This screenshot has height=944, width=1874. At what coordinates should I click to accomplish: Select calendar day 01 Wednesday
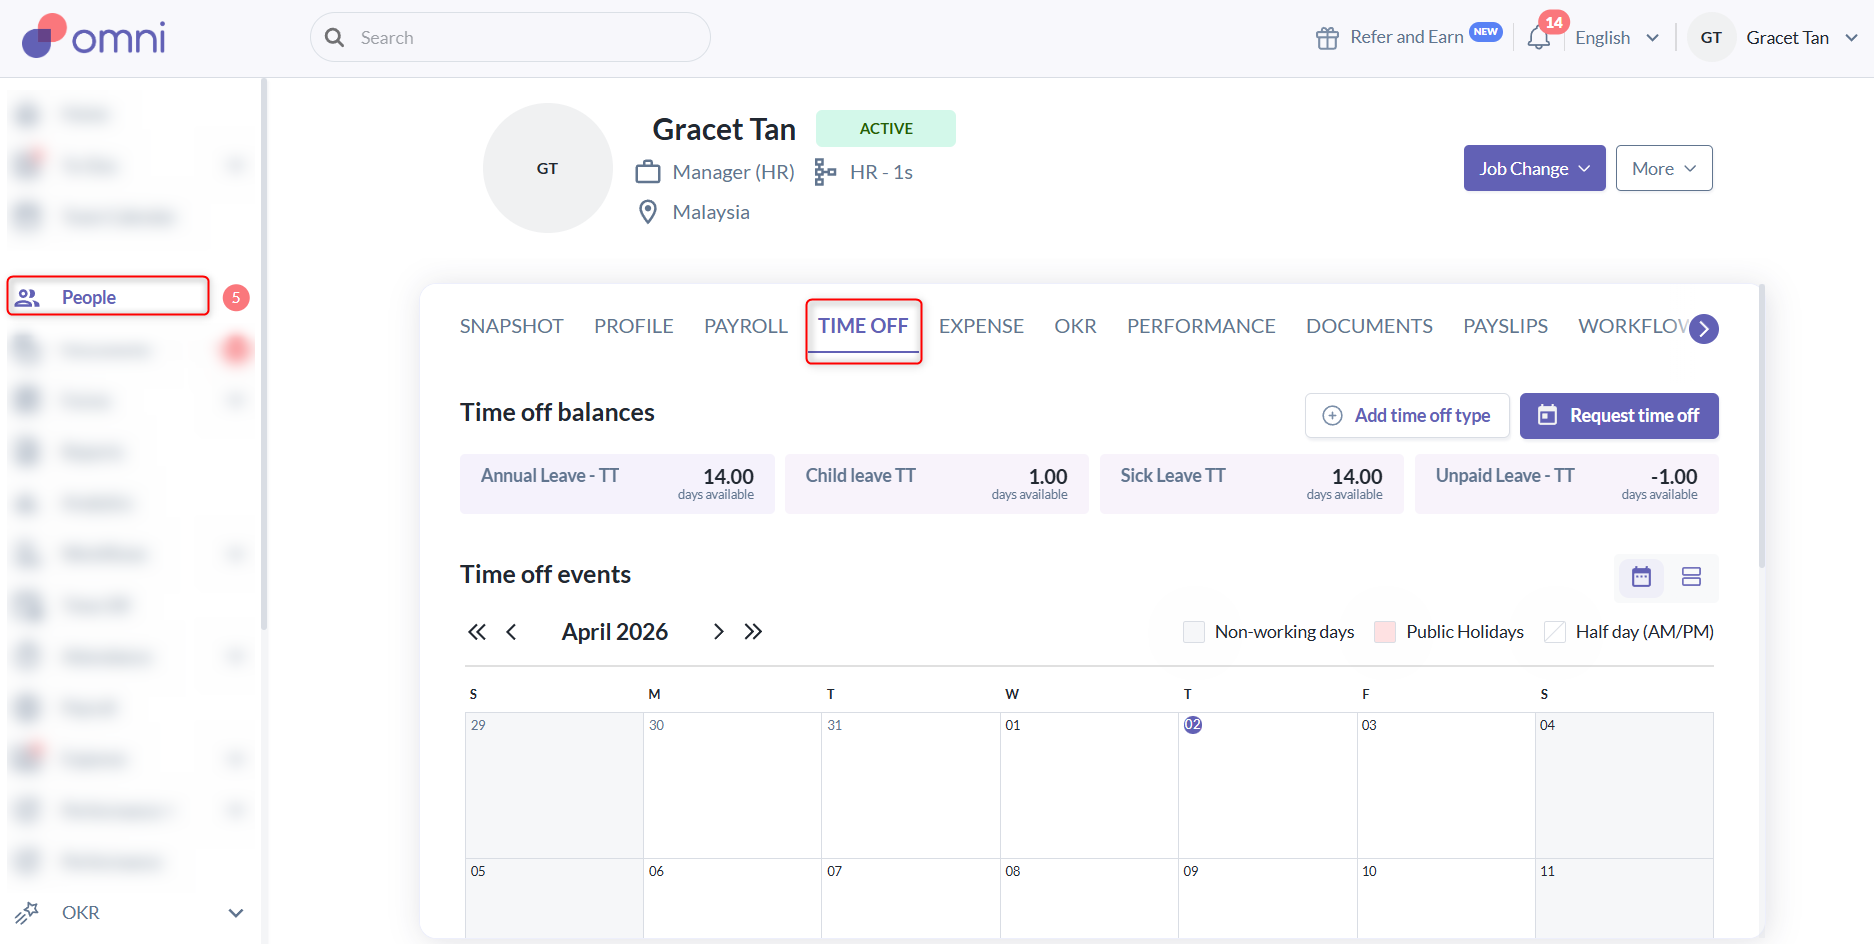click(x=1089, y=785)
